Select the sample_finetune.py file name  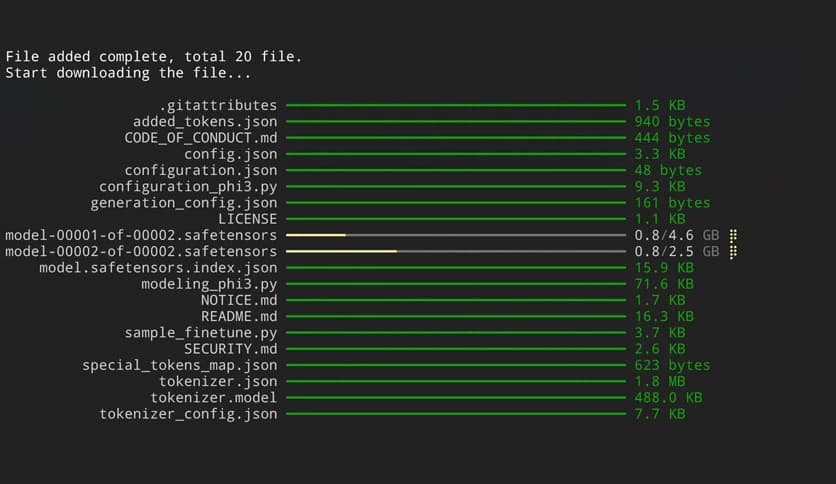(x=201, y=333)
